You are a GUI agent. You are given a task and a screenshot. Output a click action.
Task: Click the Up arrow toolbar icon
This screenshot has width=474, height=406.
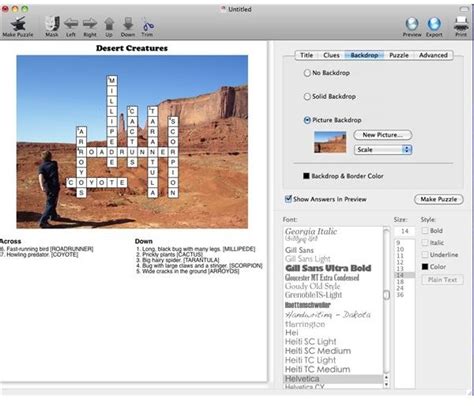point(109,24)
